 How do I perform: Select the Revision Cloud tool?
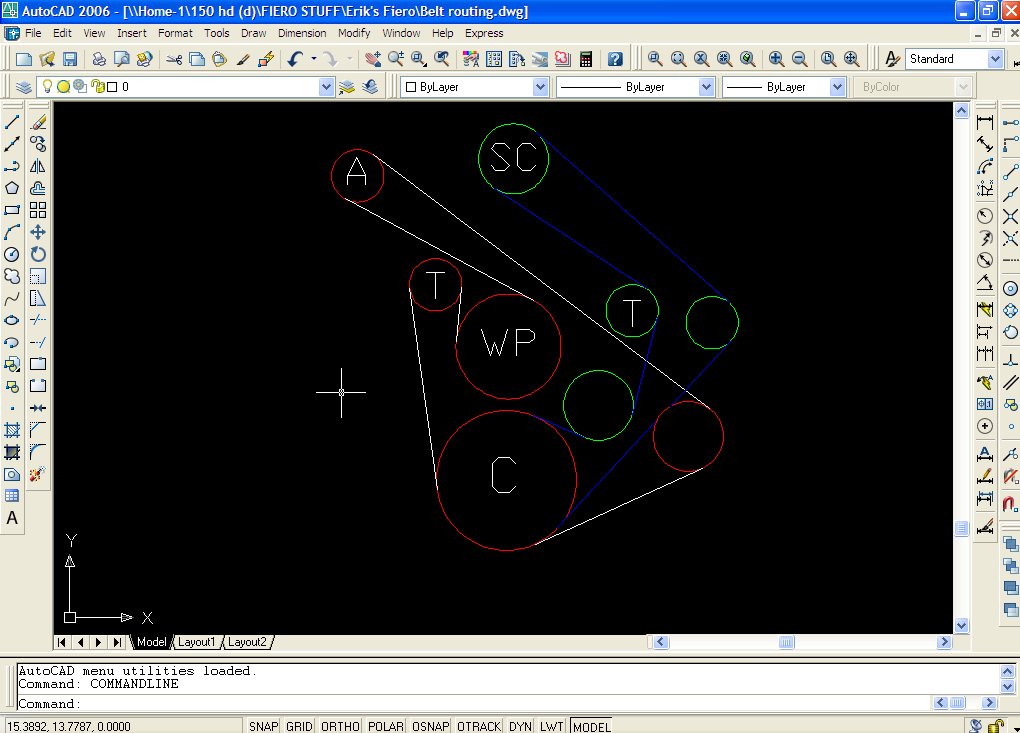coord(12,276)
